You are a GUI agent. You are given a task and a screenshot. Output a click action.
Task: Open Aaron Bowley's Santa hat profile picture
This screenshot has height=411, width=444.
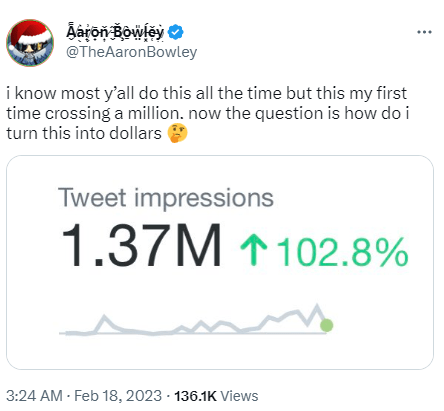30,43
